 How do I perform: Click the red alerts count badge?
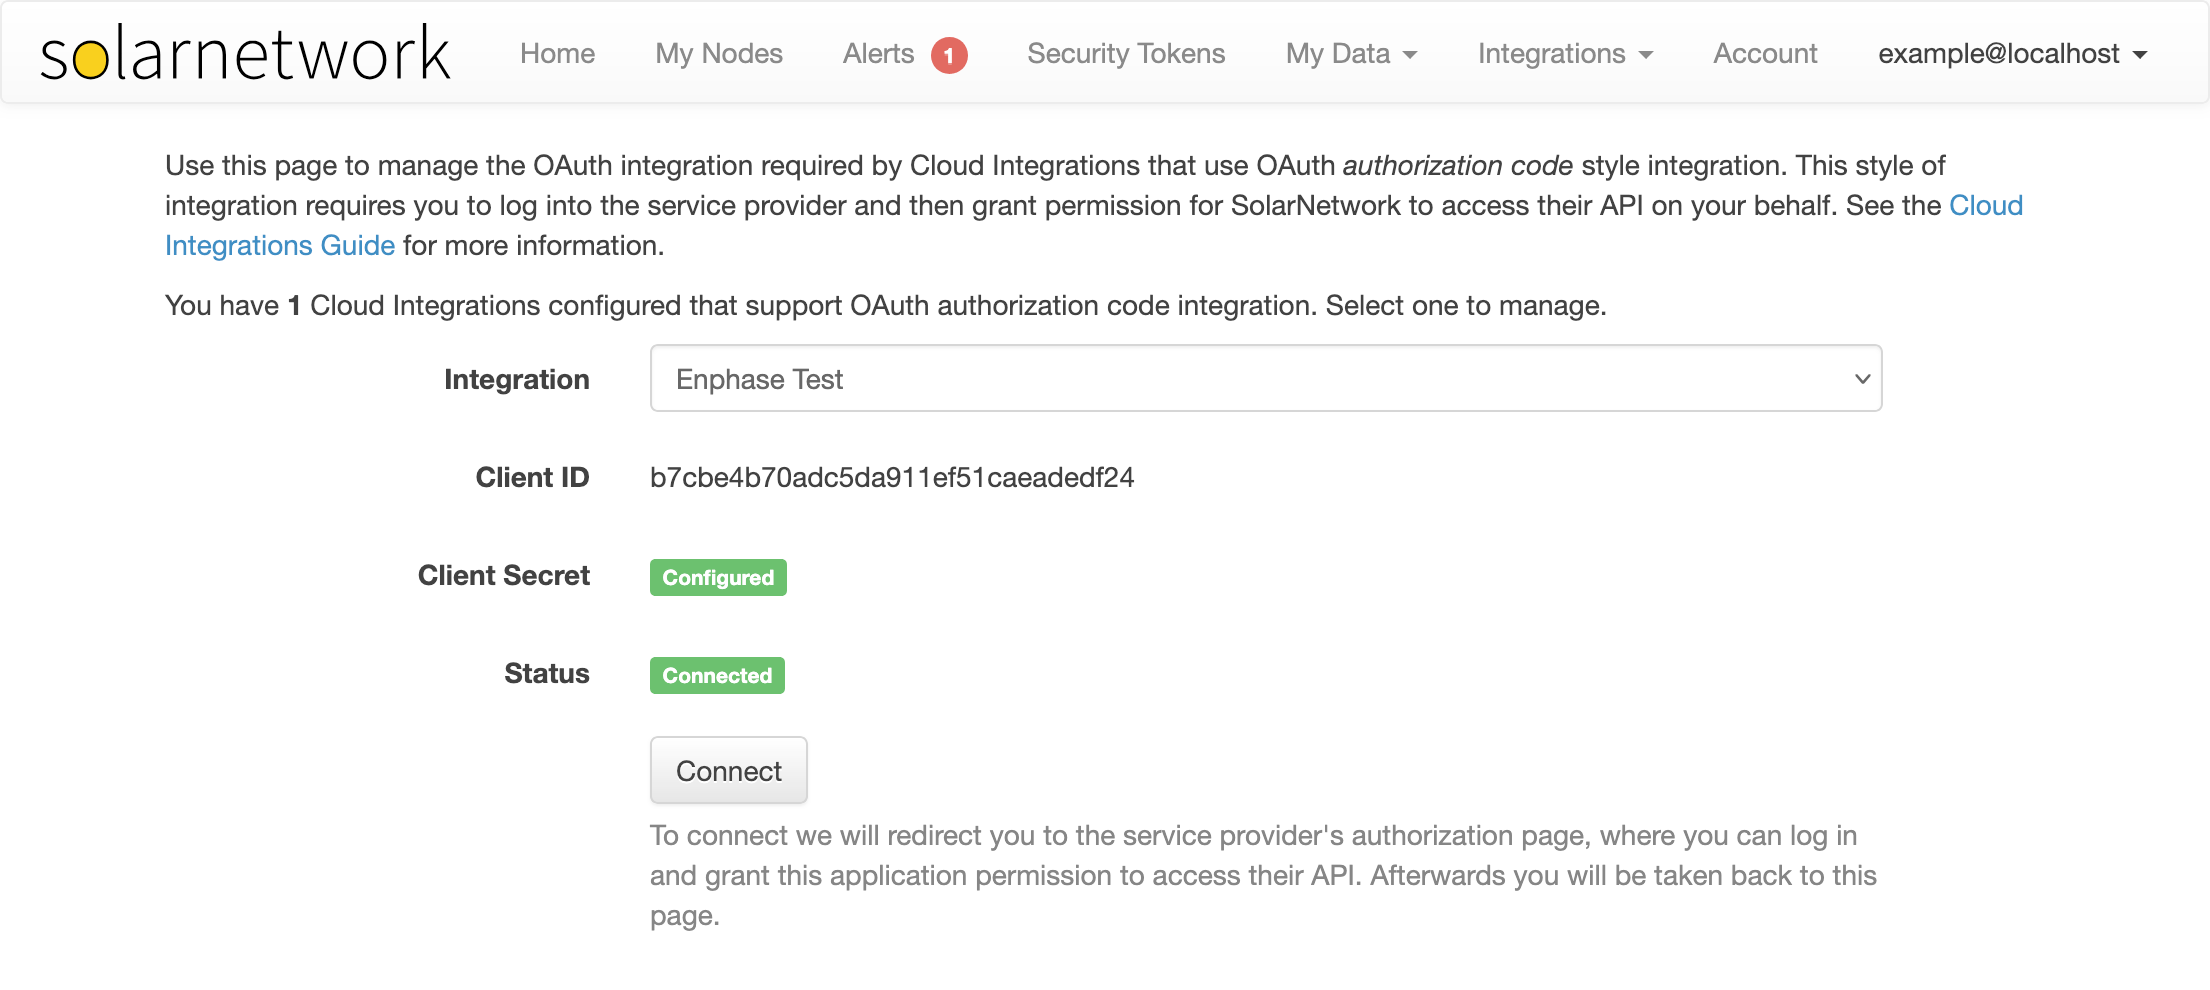pyautogui.click(x=949, y=55)
